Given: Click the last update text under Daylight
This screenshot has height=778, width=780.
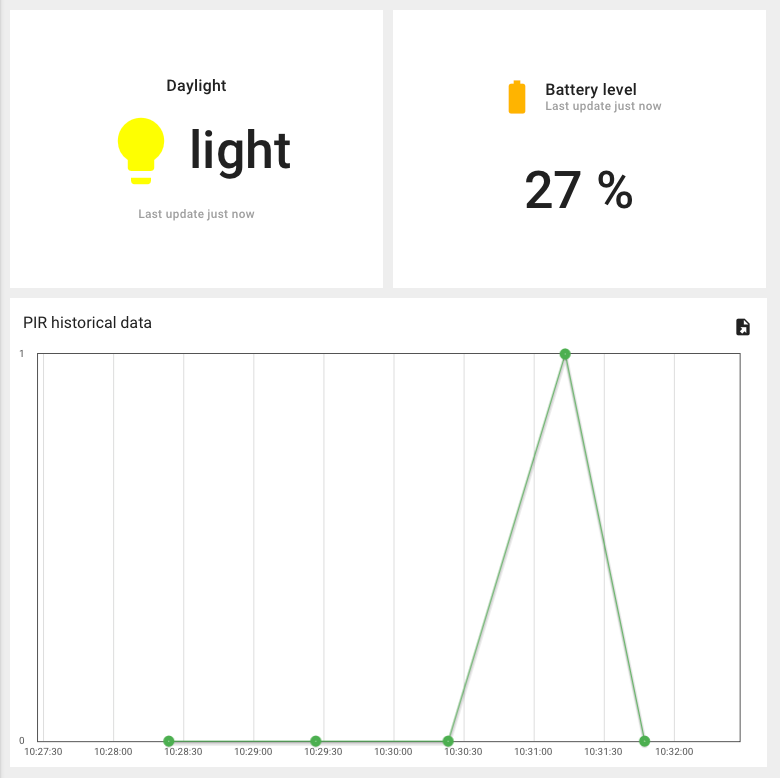Looking at the screenshot, I should pos(196,214).
